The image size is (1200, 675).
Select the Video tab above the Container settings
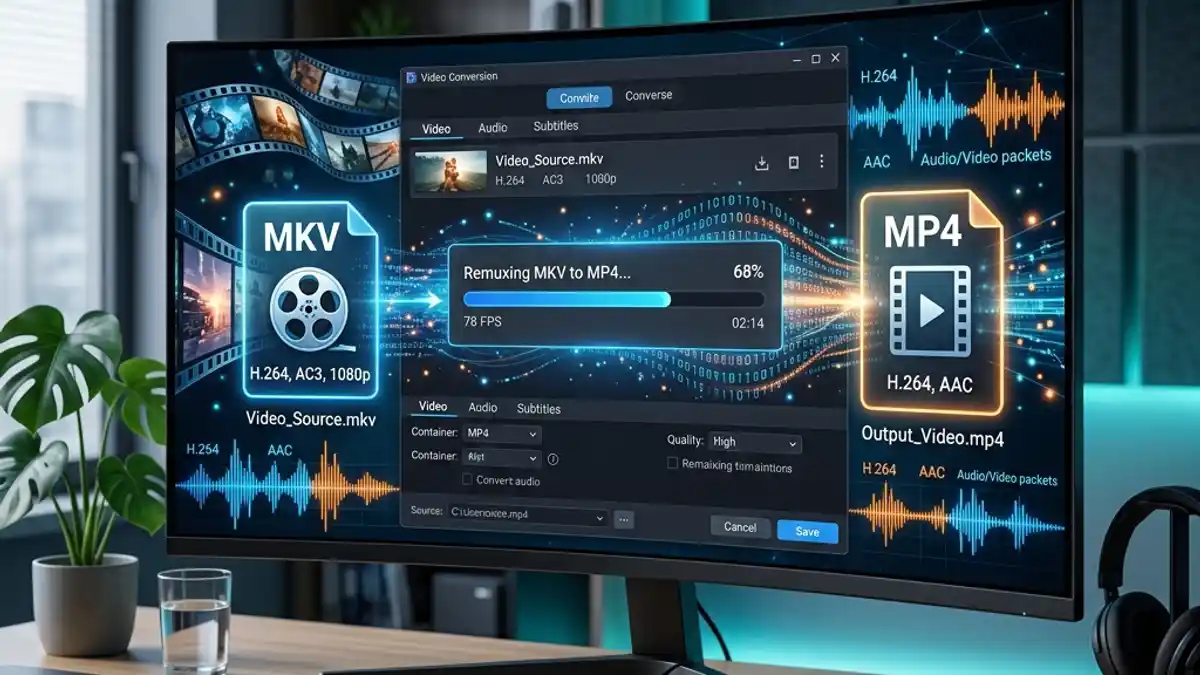(433, 407)
